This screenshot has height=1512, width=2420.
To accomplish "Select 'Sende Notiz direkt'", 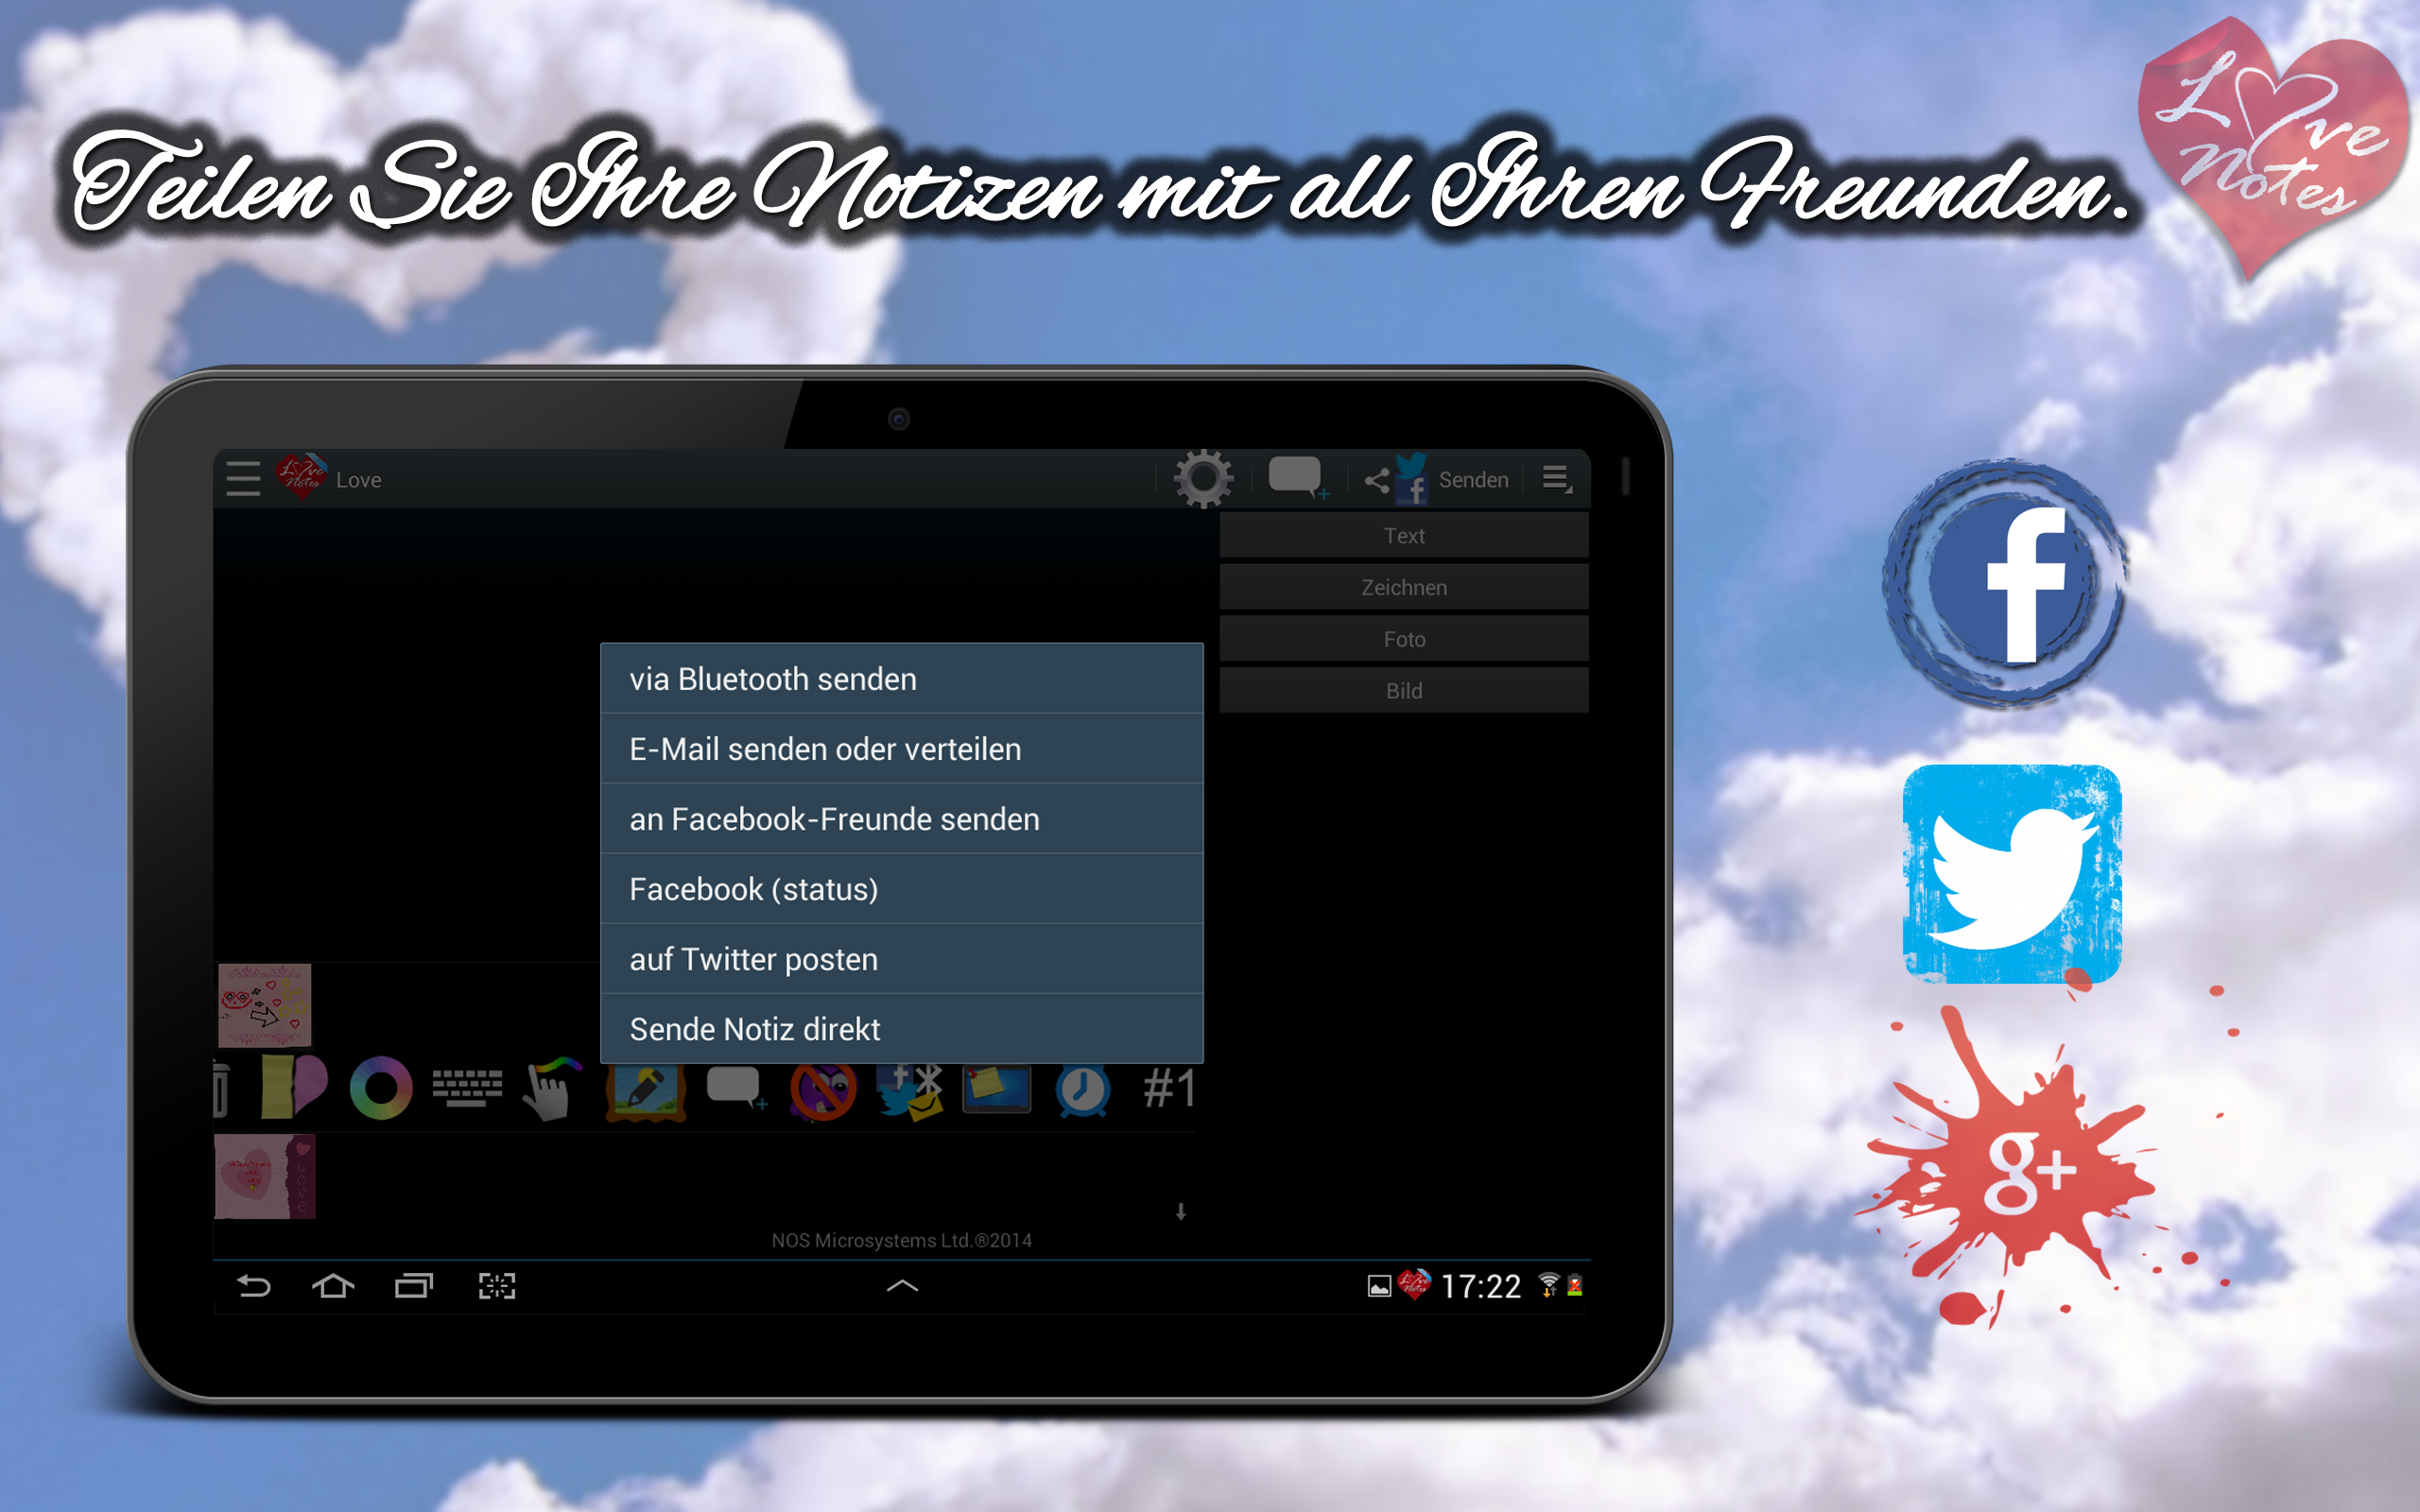I will 901,1029.
